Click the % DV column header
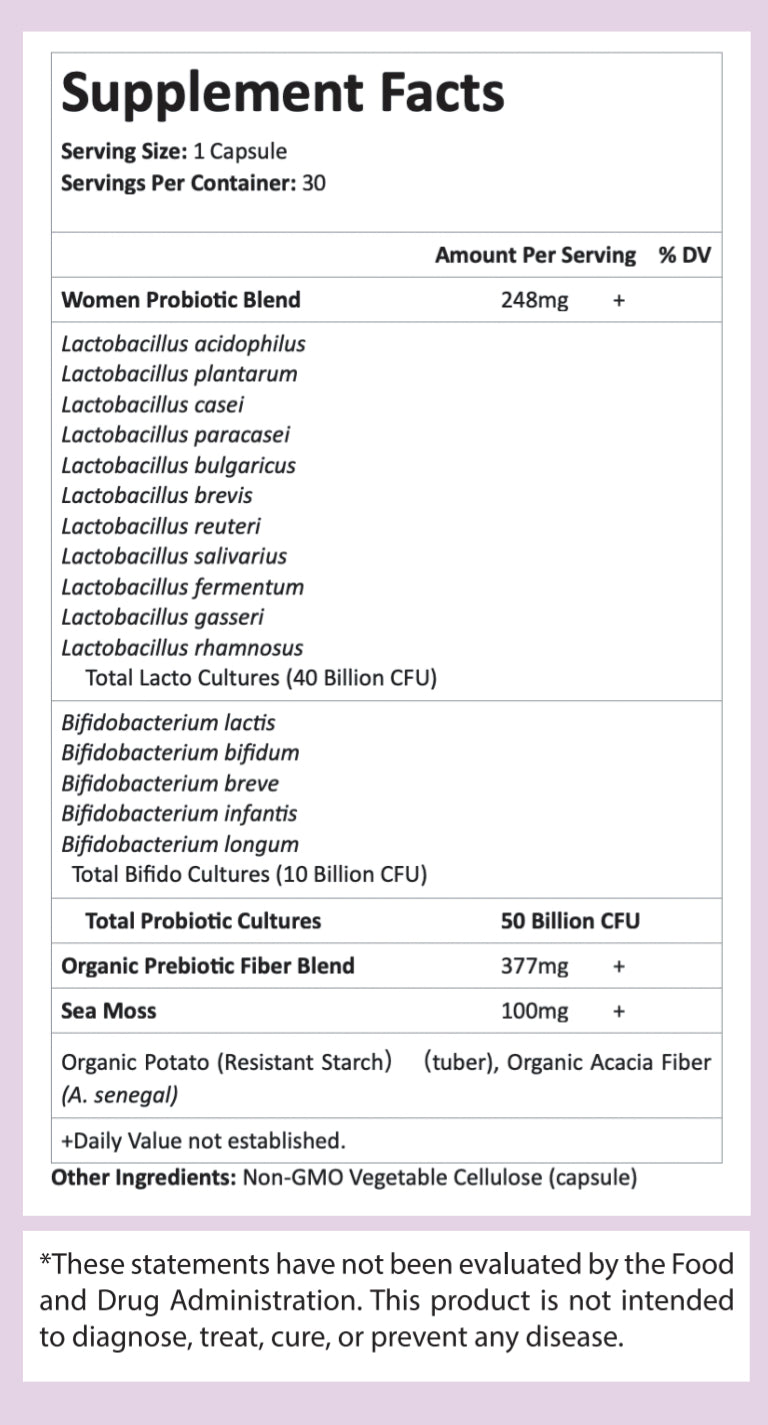 pyautogui.click(x=684, y=255)
